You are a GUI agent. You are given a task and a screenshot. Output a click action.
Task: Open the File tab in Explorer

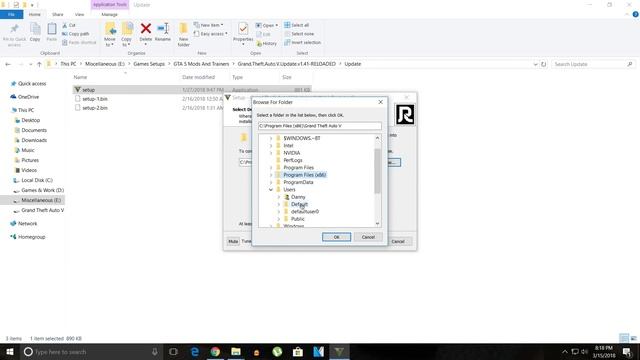(x=11, y=14)
